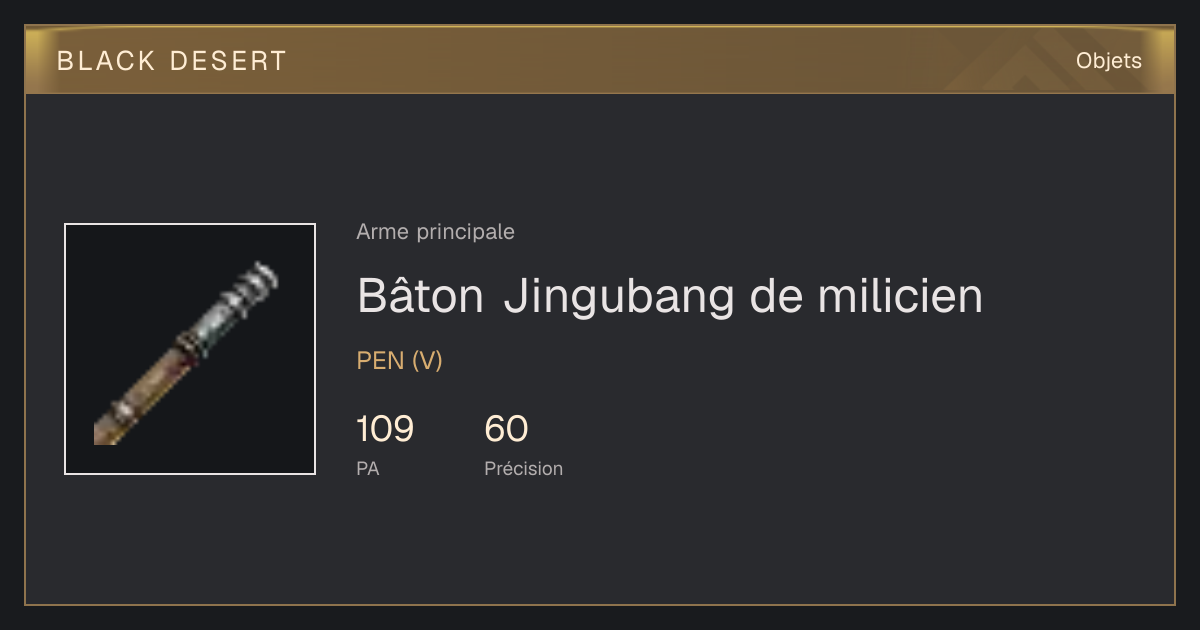Click the white-bordered item frame
The image size is (1200, 630).
[x=190, y=349]
